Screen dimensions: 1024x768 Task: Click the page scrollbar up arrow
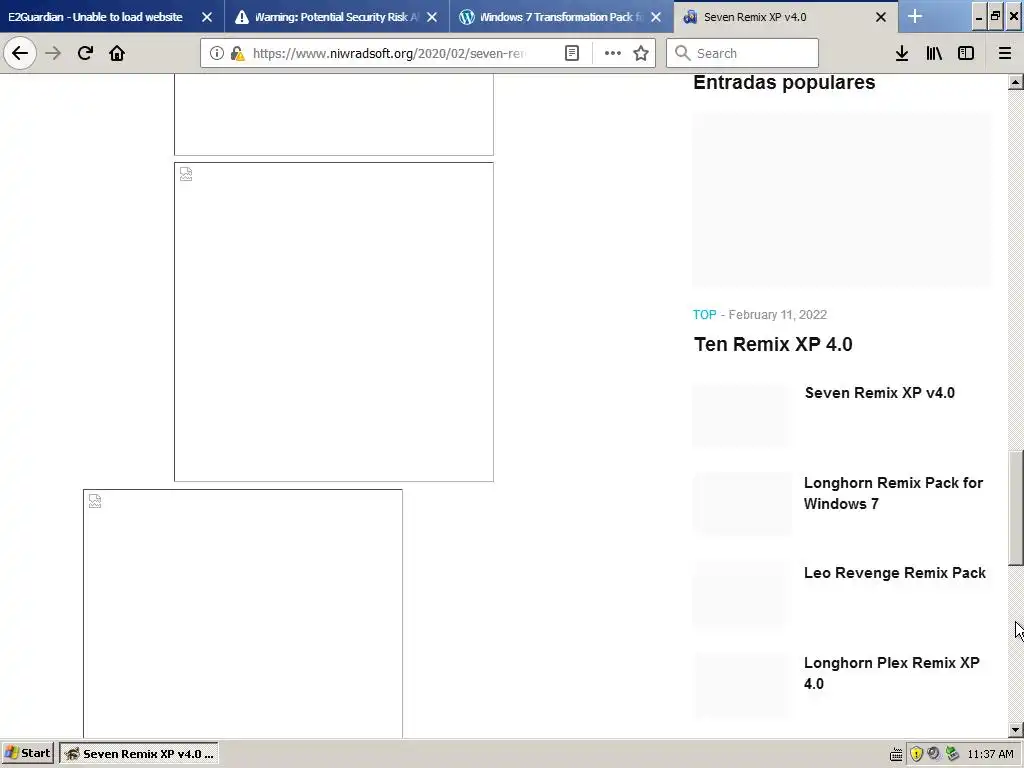(x=1016, y=82)
